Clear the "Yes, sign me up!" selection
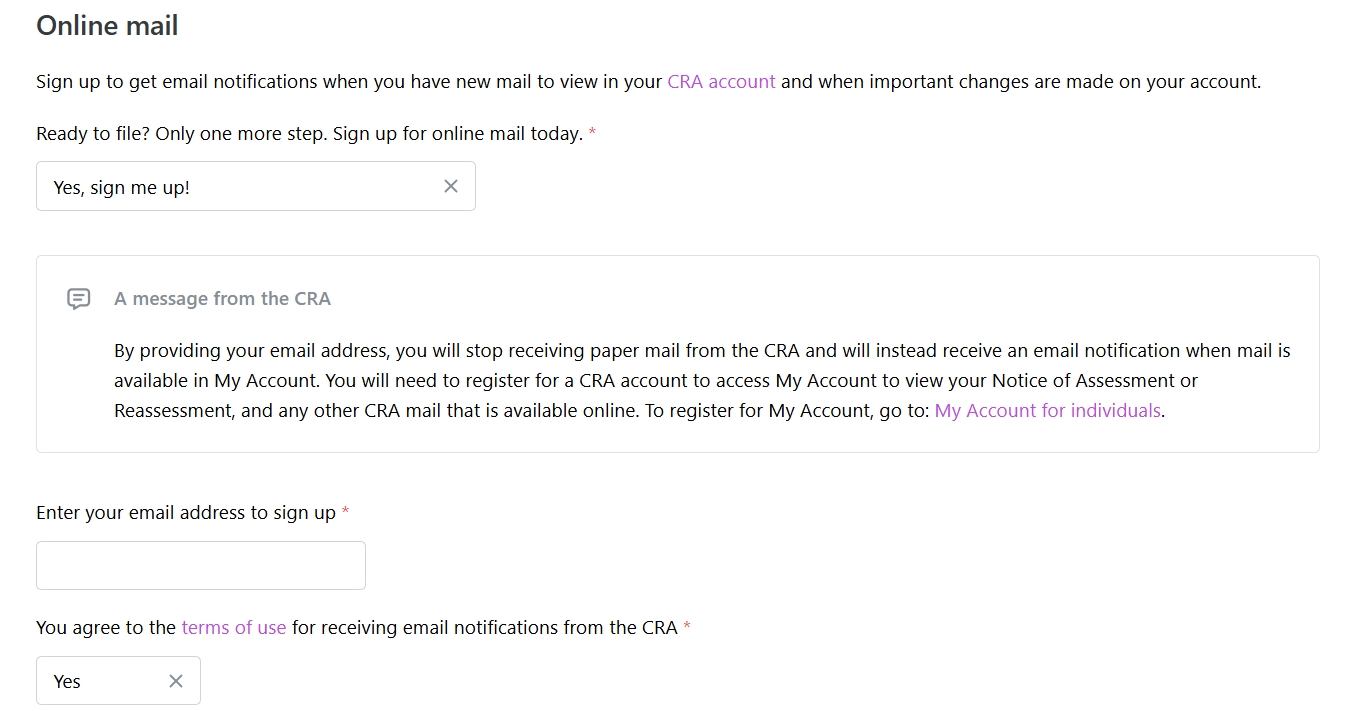1347x711 pixels. [x=451, y=186]
